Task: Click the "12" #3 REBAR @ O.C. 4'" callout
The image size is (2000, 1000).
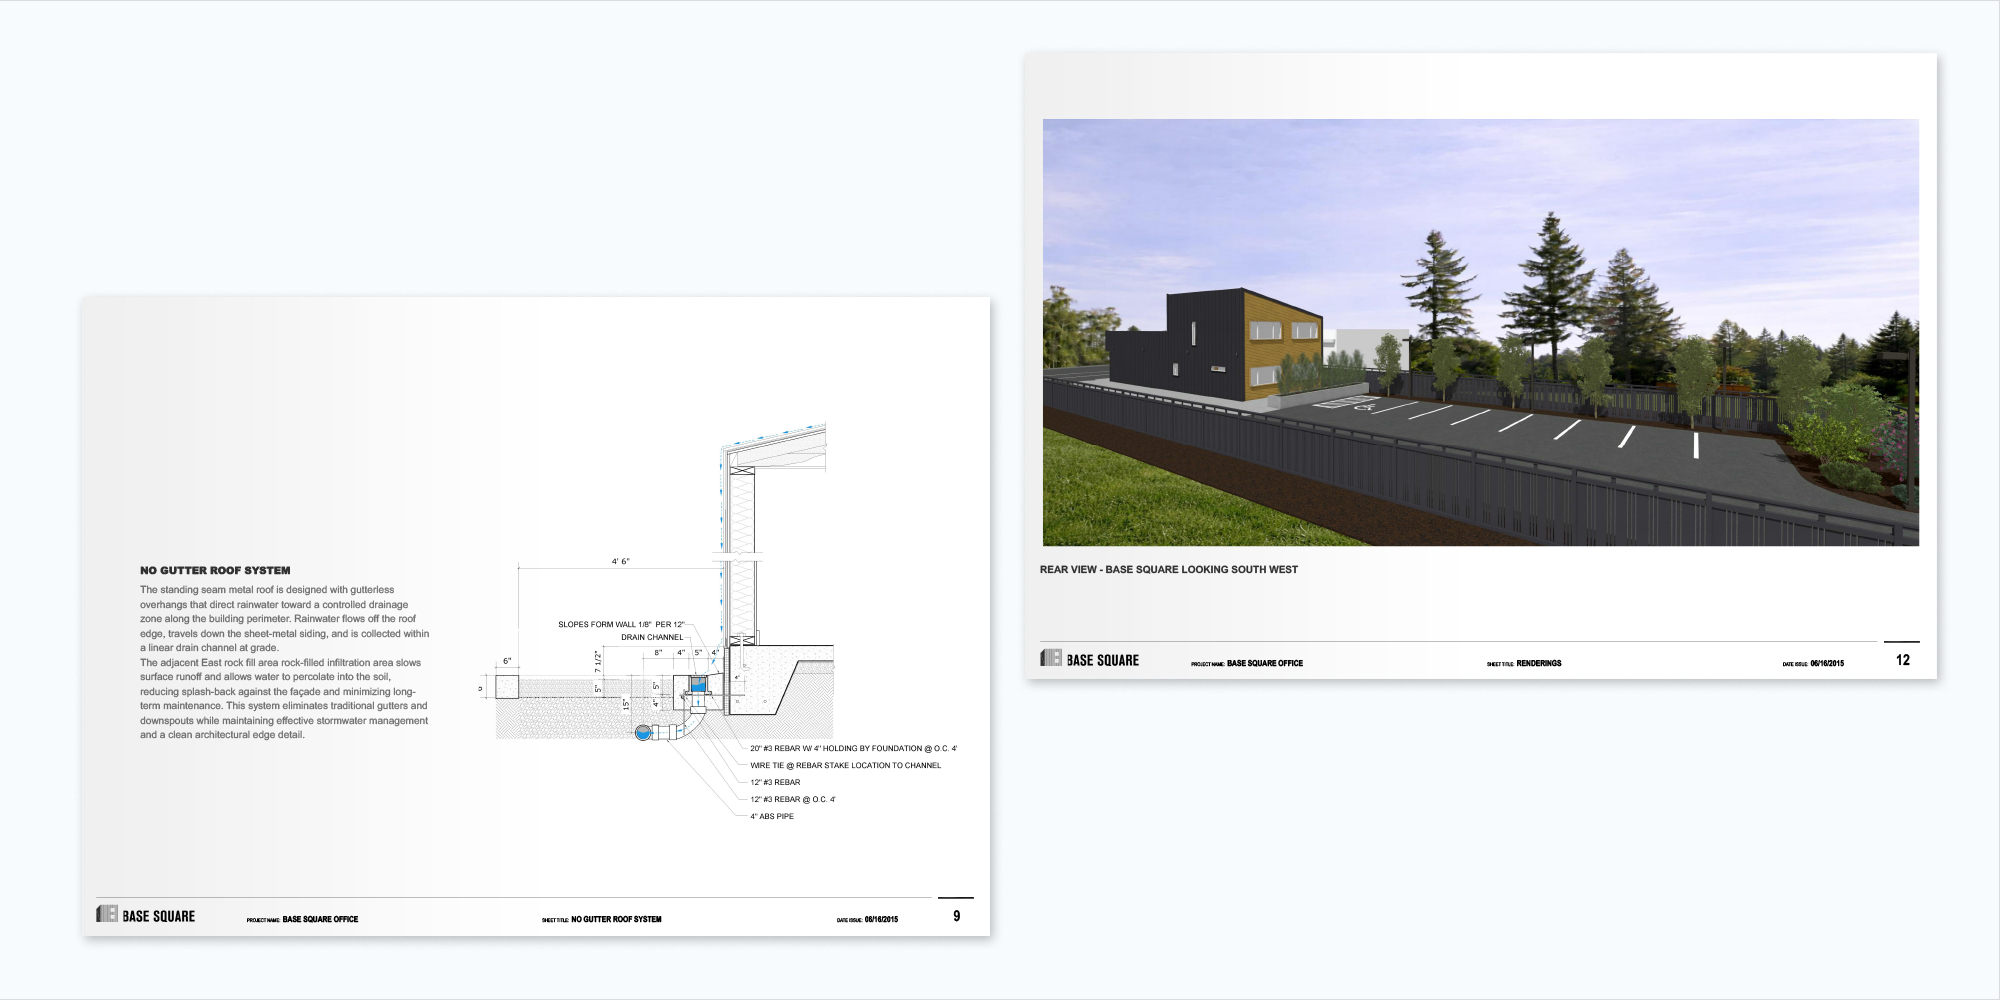Action: coord(793,800)
